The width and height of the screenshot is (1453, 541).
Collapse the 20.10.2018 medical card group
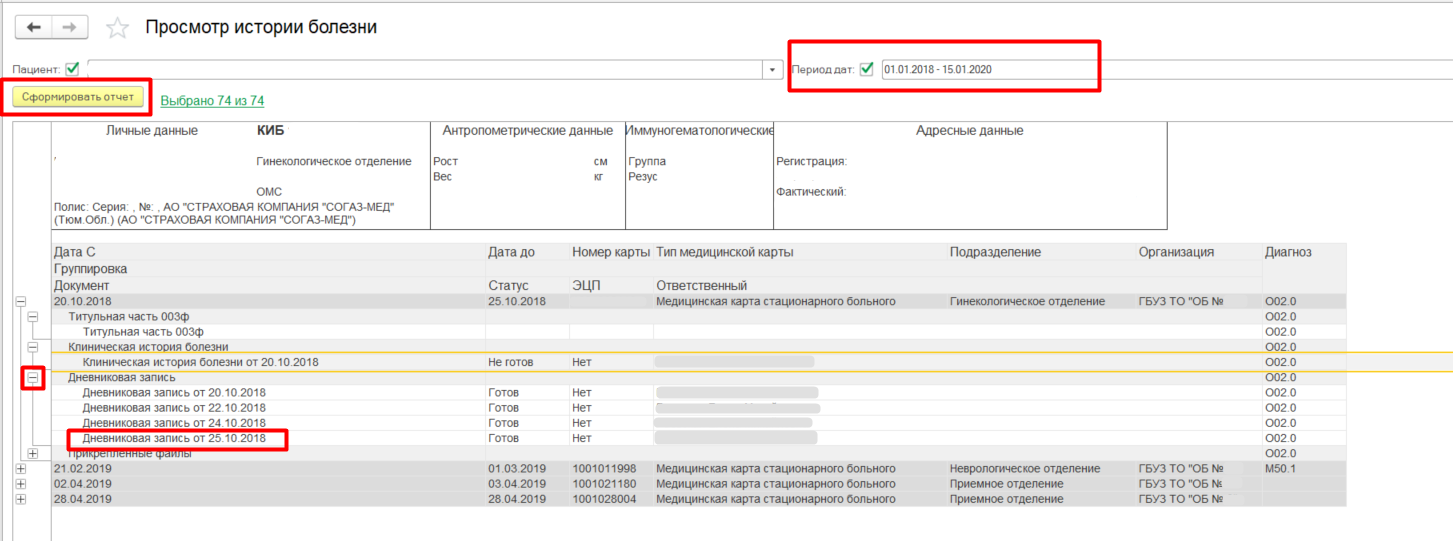(20, 301)
